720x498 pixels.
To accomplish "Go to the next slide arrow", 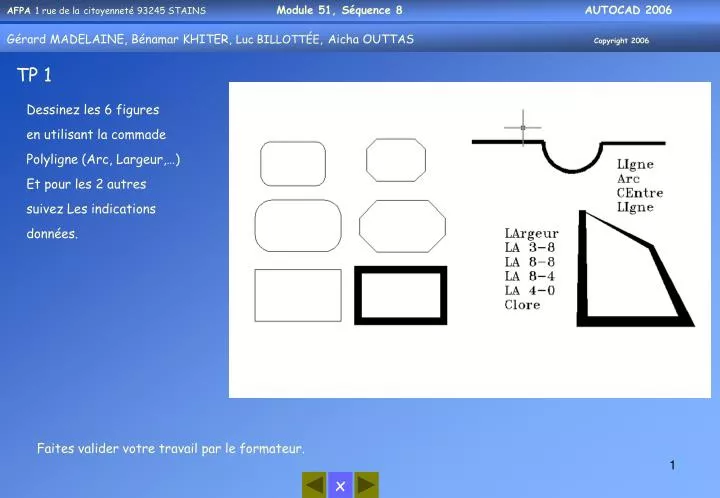I will 366,485.
